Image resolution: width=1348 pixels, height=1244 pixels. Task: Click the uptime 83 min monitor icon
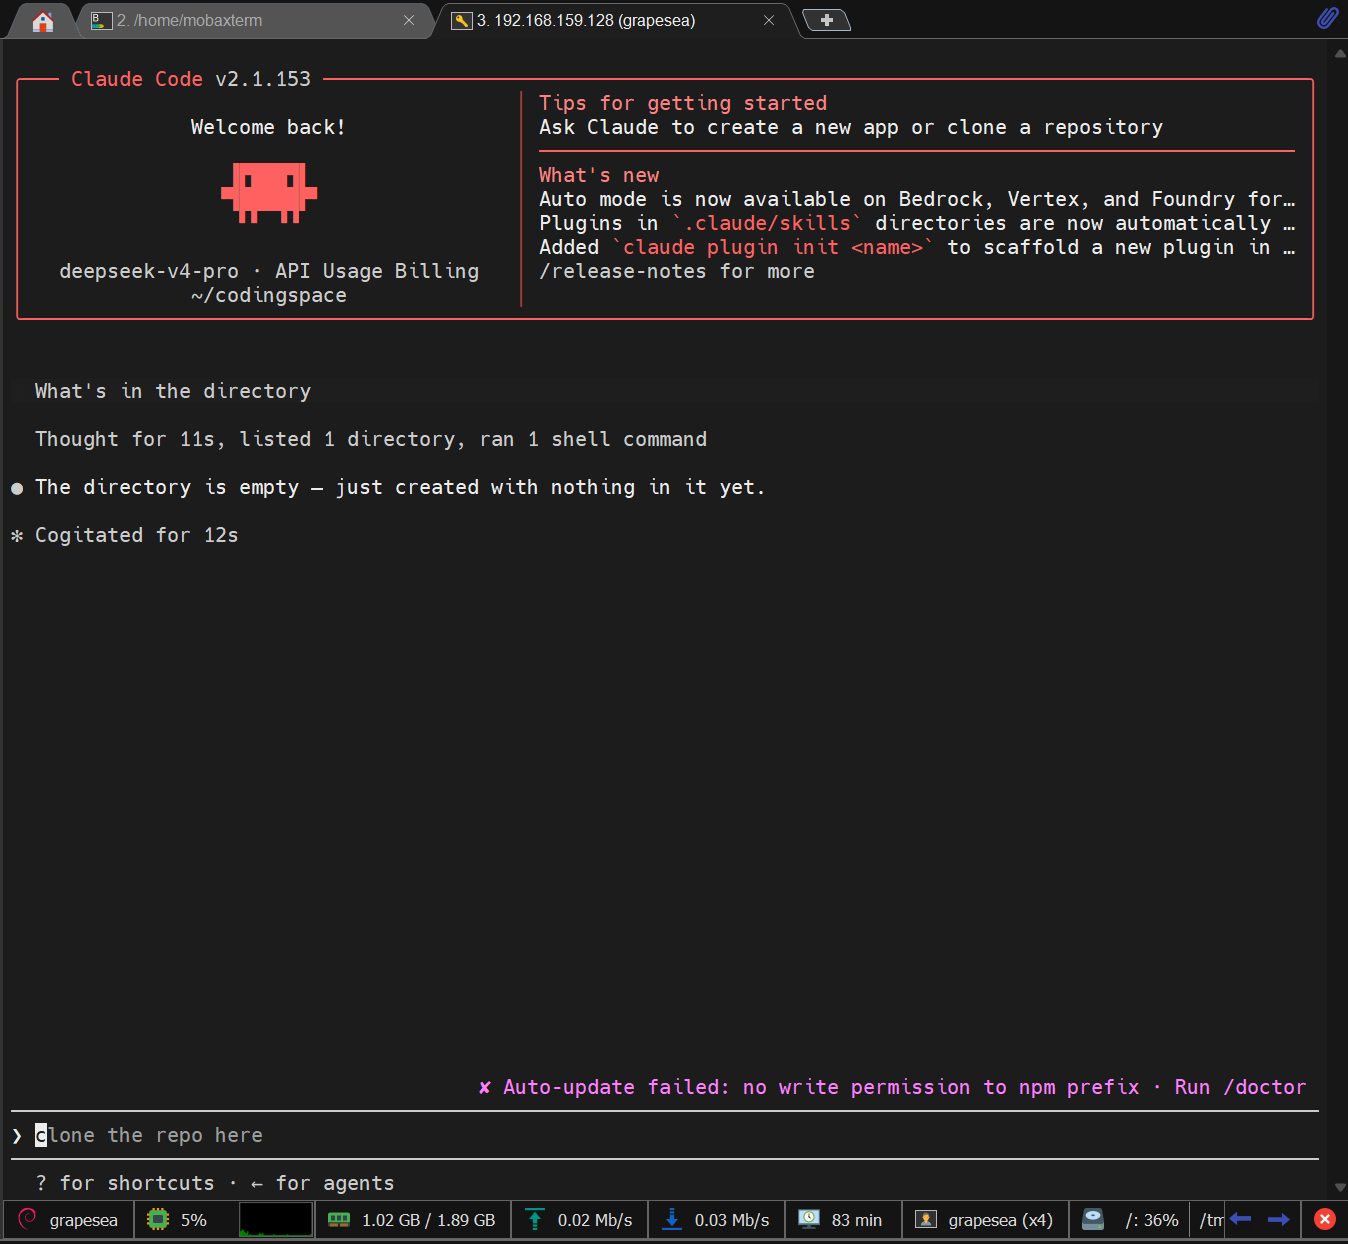(809, 1219)
